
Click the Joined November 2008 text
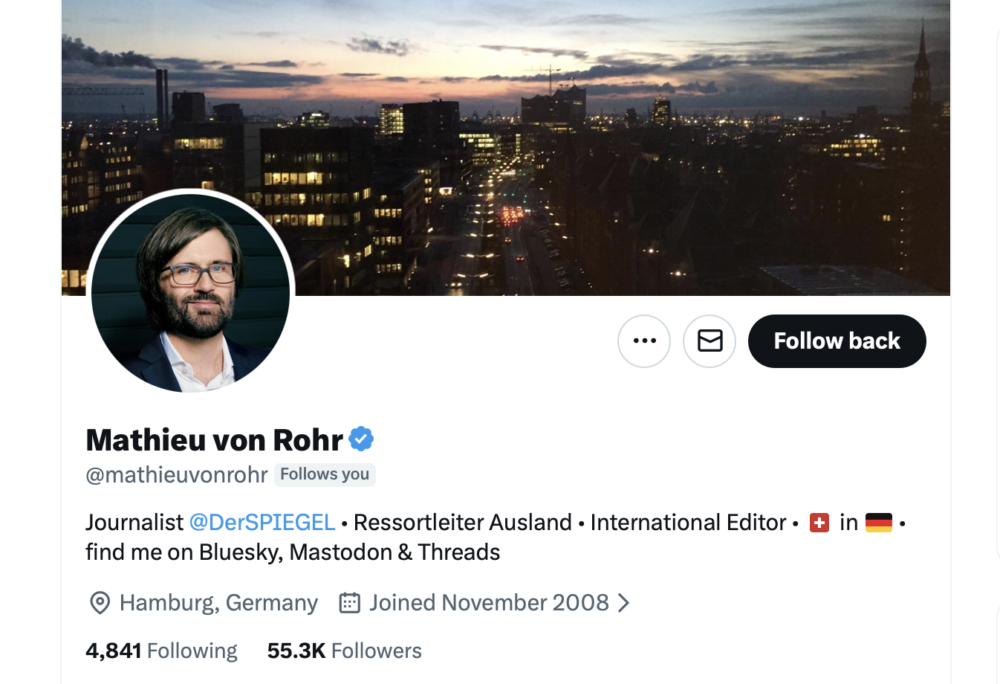(x=488, y=603)
